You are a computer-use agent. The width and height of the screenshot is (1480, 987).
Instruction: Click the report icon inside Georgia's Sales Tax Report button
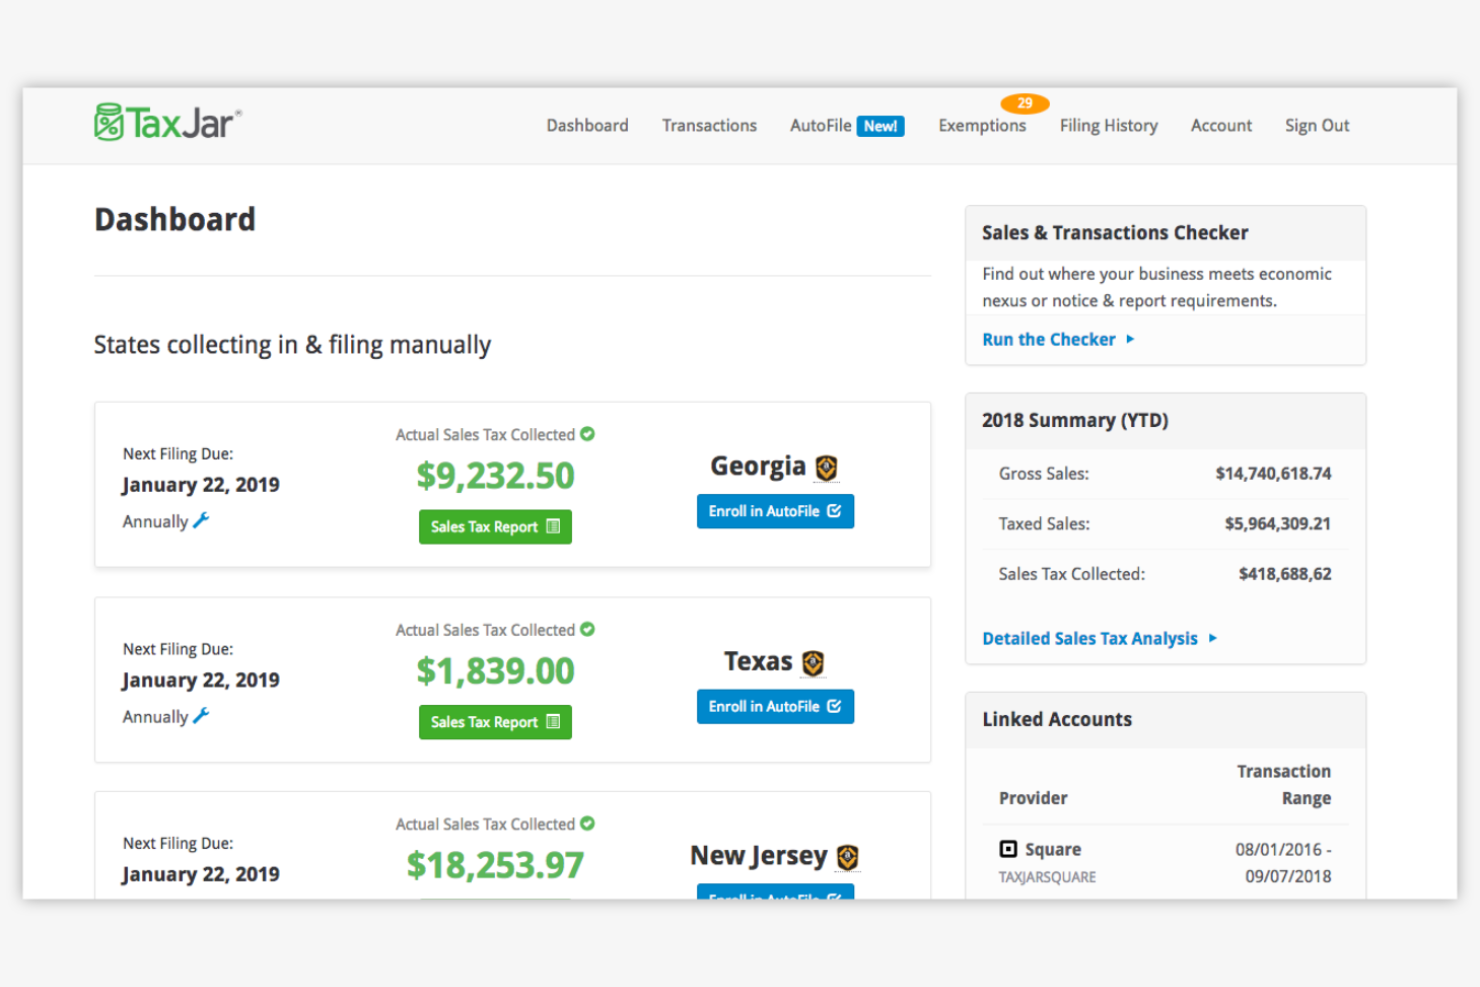point(553,527)
